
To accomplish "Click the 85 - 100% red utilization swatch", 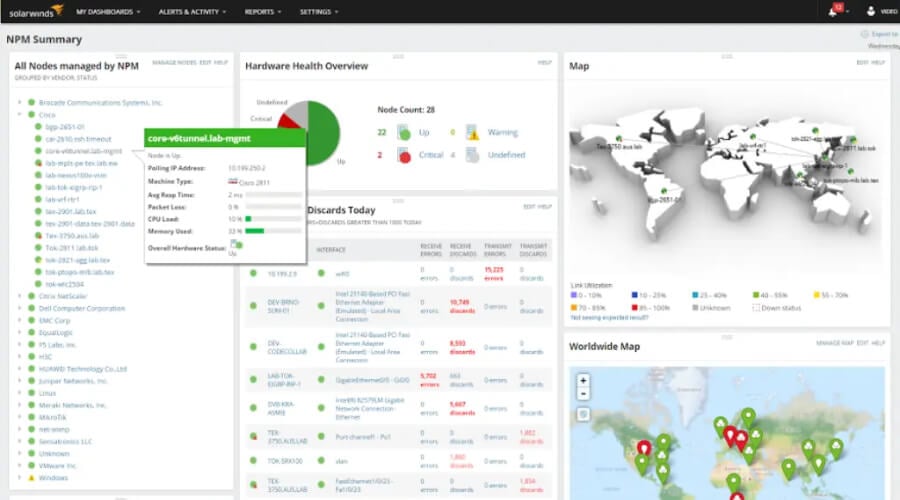I will click(635, 308).
